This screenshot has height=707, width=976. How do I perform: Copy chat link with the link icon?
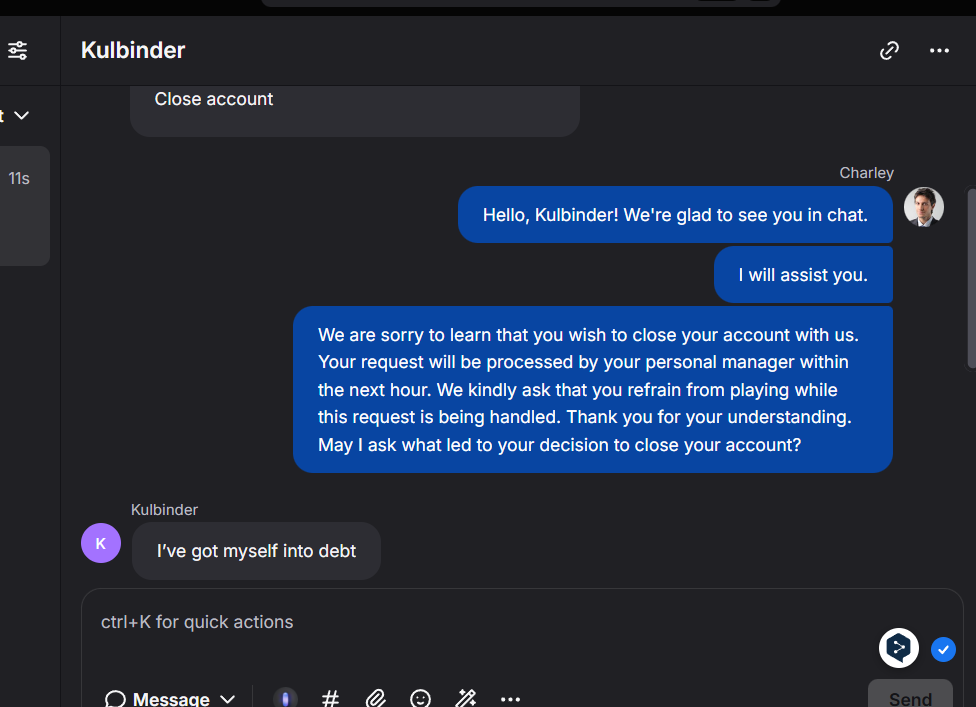[889, 50]
